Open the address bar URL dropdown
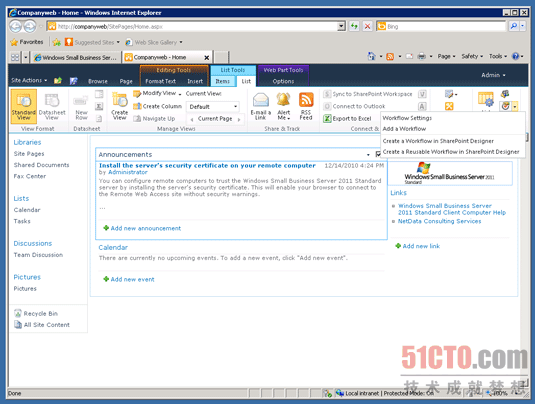 pyautogui.click(x=341, y=26)
